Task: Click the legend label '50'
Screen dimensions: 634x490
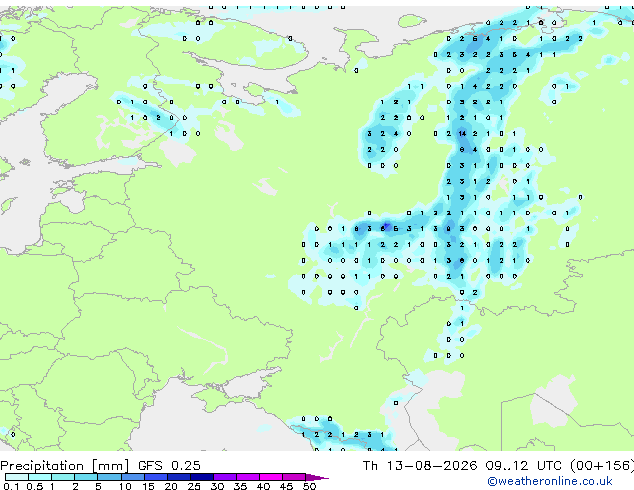Action: tap(309, 486)
